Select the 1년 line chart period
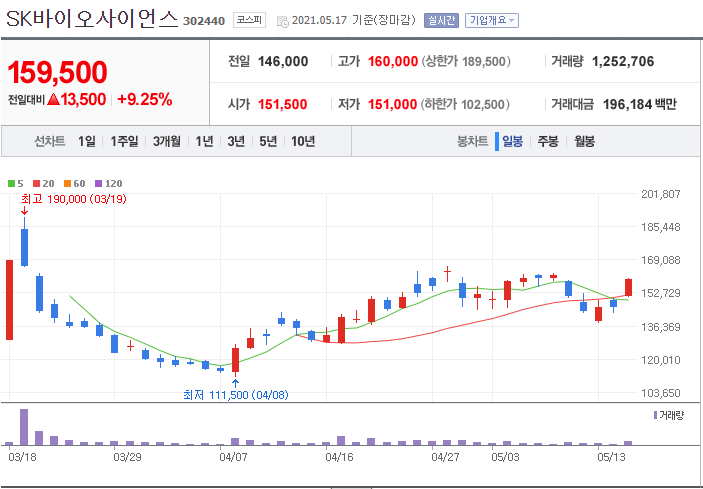This screenshot has width=703, height=489. point(204,142)
